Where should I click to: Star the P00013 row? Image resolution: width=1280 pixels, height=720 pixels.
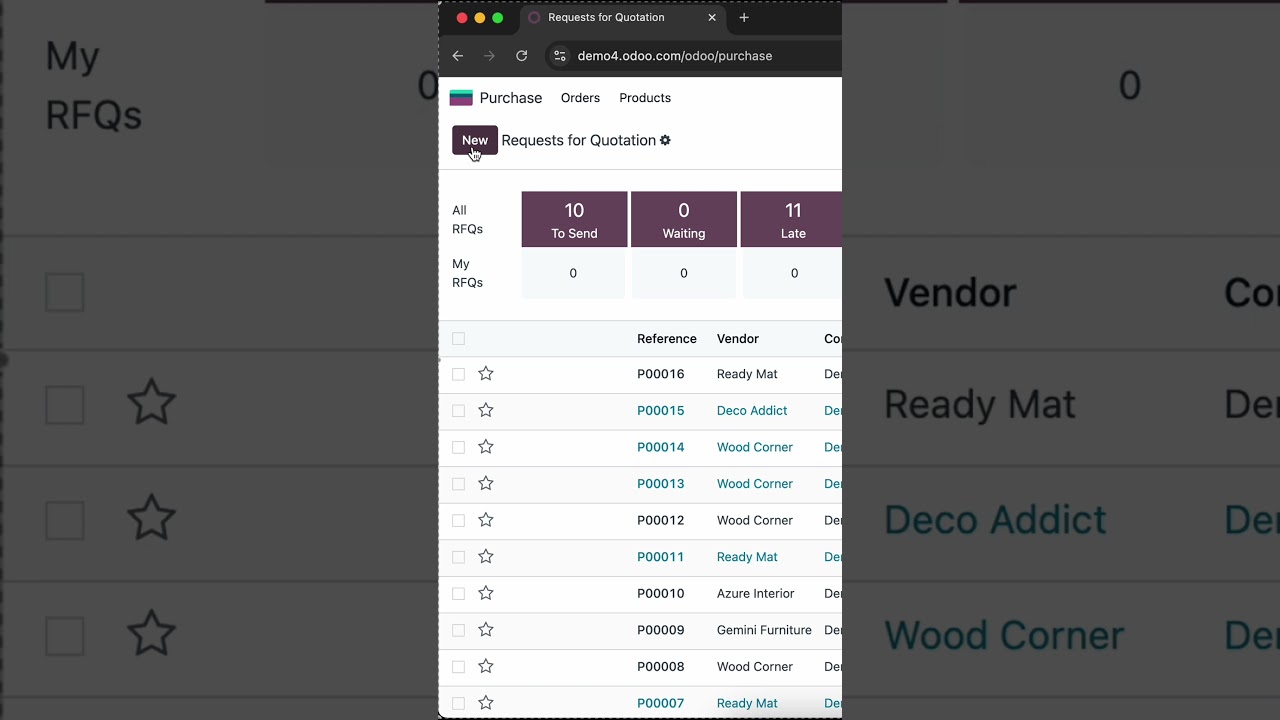pyautogui.click(x=486, y=483)
